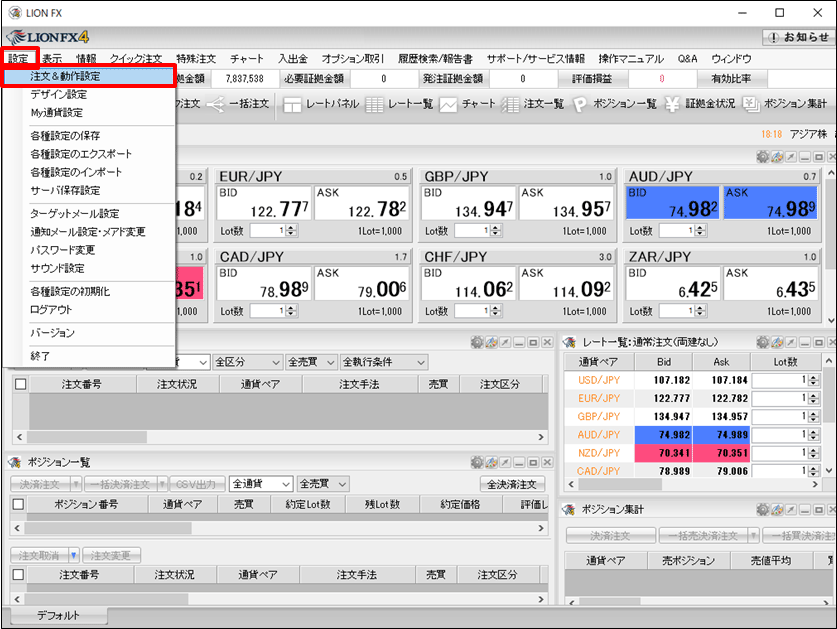Open the 全区分 filter dropdown
The width and height of the screenshot is (837, 629).
[x=248, y=362]
